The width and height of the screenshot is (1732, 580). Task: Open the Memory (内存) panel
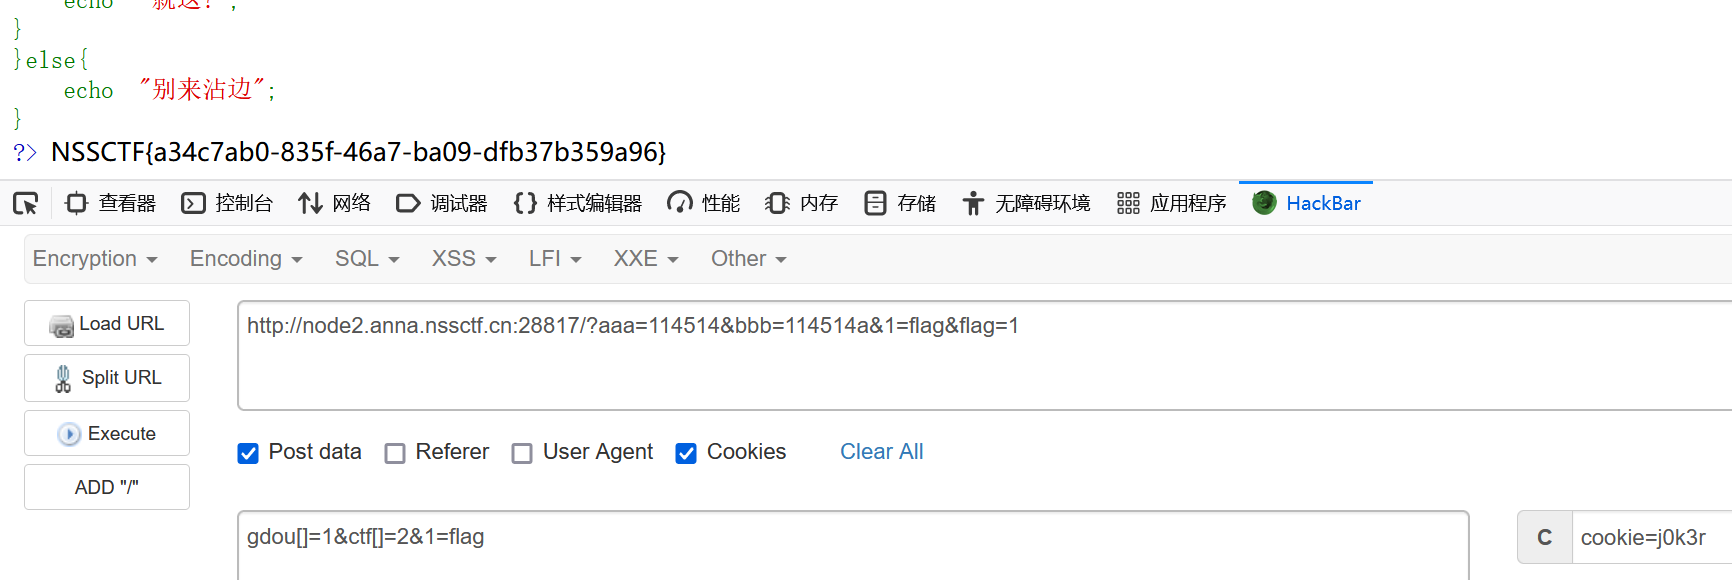(802, 204)
